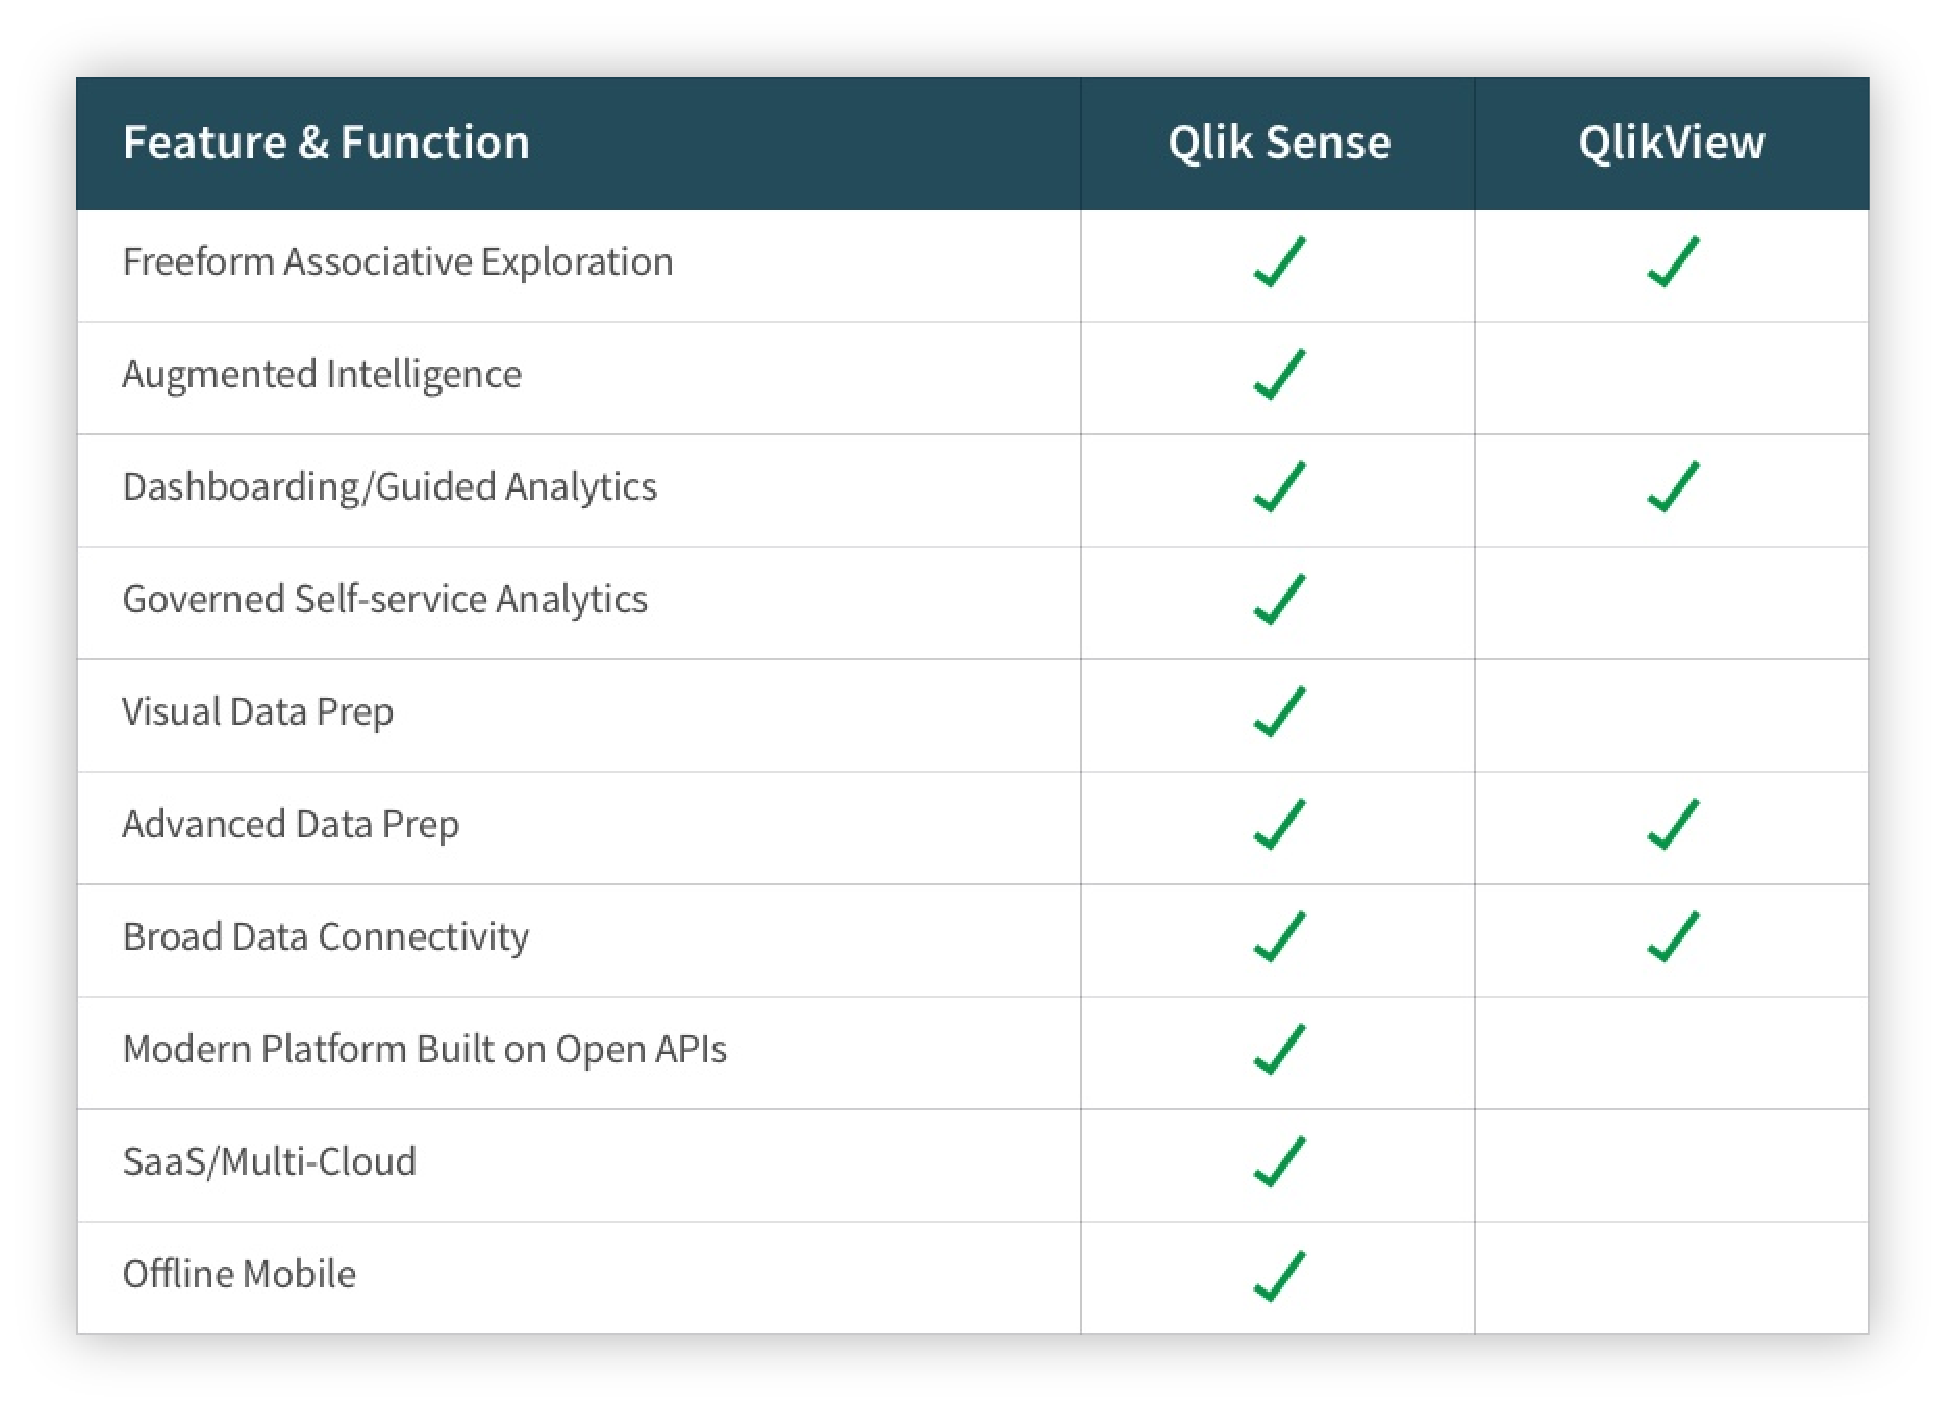Click Qlik Sense checkmark for Visual Data Prep
Viewport: 1947px width, 1412px height.
1279,712
